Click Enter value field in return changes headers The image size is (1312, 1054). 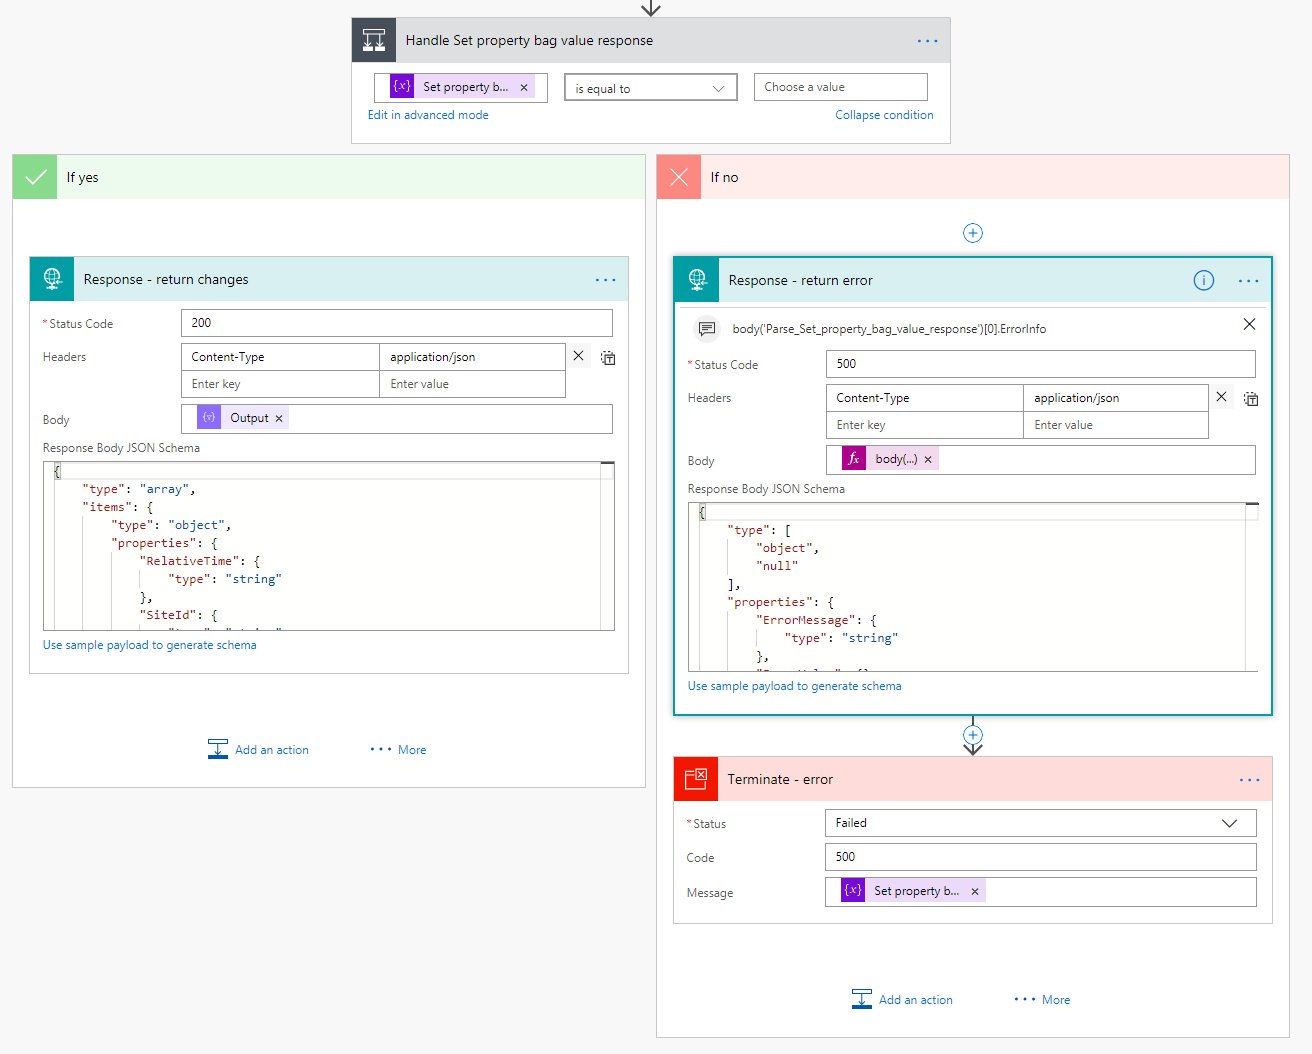472,384
